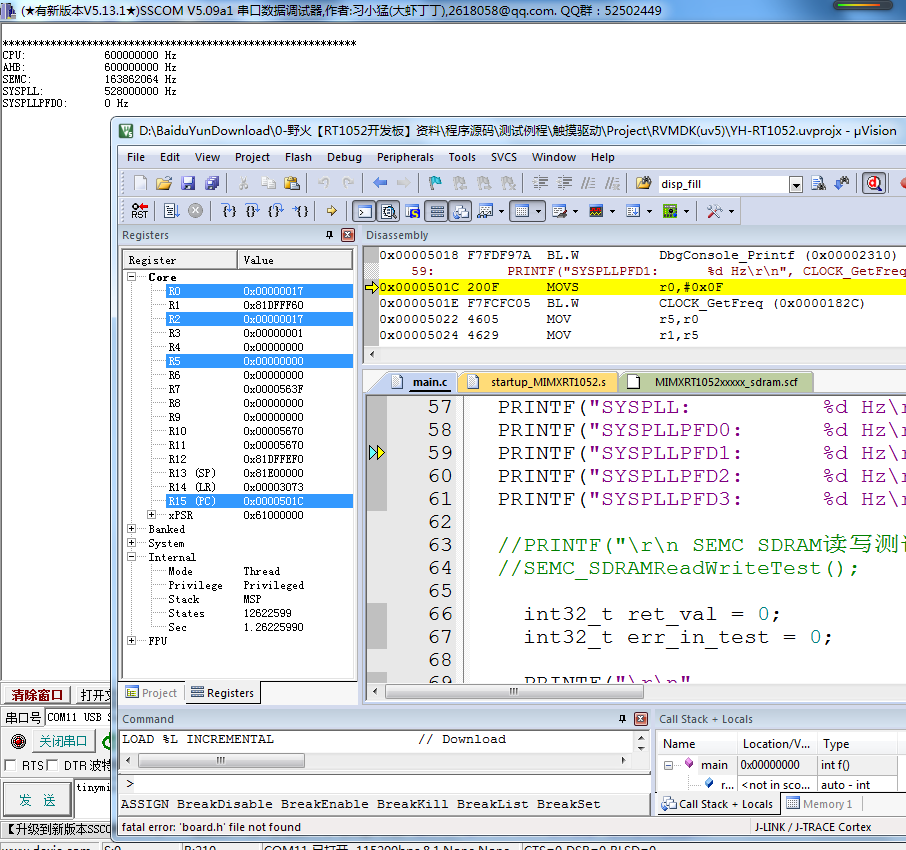906x850 pixels.
Task: Open the Peripherals menu
Action: click(x=405, y=157)
